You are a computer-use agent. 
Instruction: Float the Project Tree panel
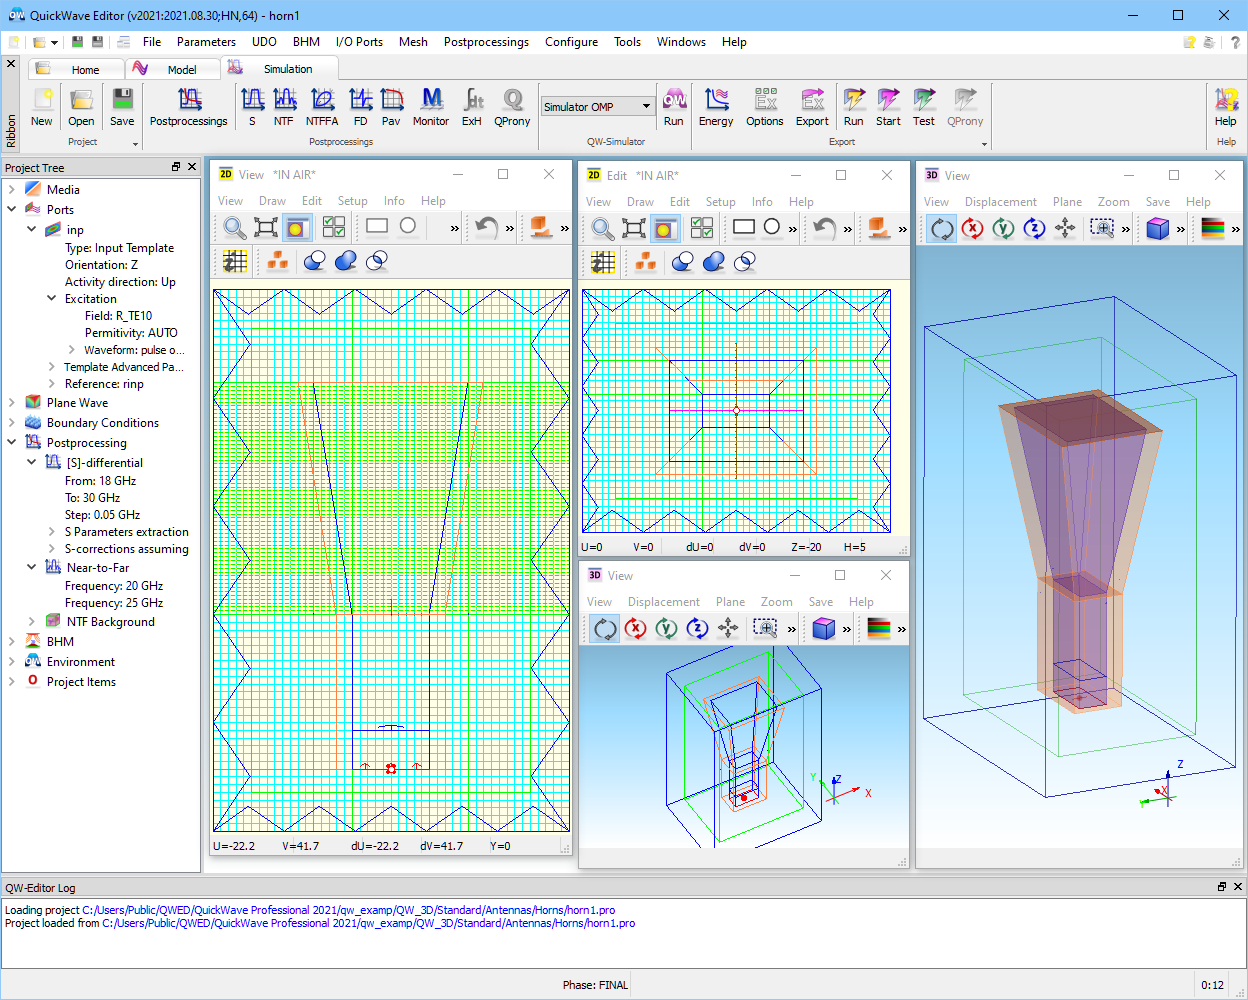(x=176, y=167)
